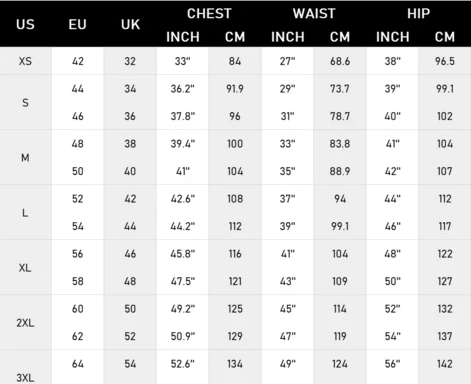
Task: Select the 96.5 hip cm cell
Action: (445, 61)
